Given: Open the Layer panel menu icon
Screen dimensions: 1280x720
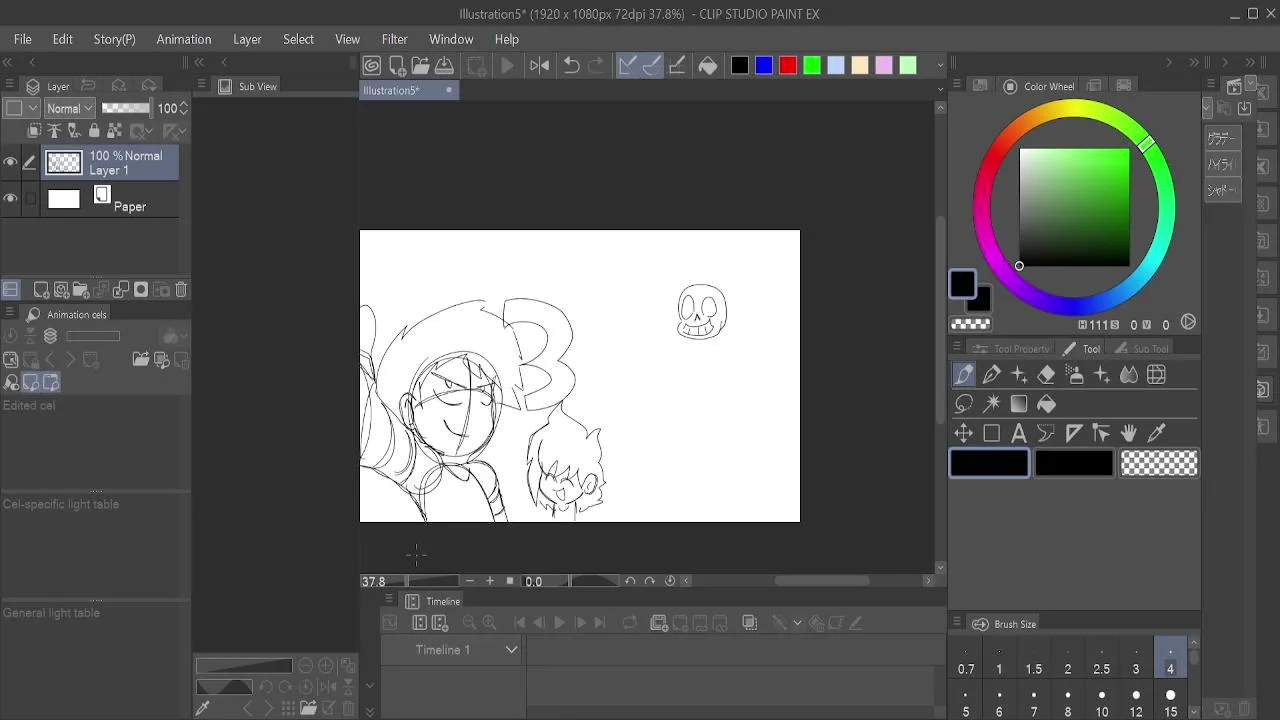Looking at the screenshot, I should pos(9,86).
